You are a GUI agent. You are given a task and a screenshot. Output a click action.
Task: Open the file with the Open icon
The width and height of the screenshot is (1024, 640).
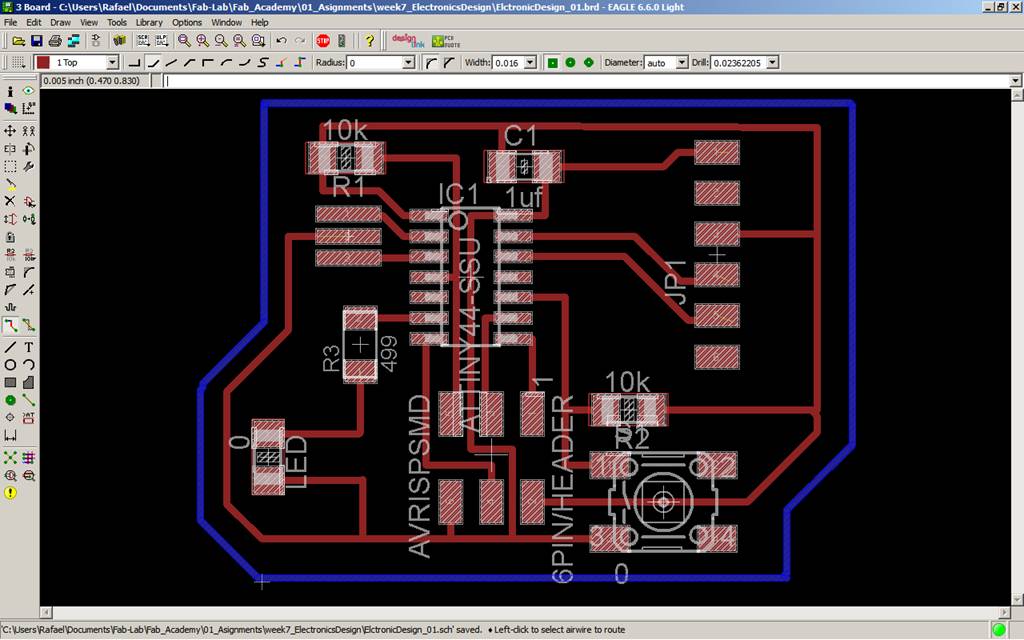point(18,41)
